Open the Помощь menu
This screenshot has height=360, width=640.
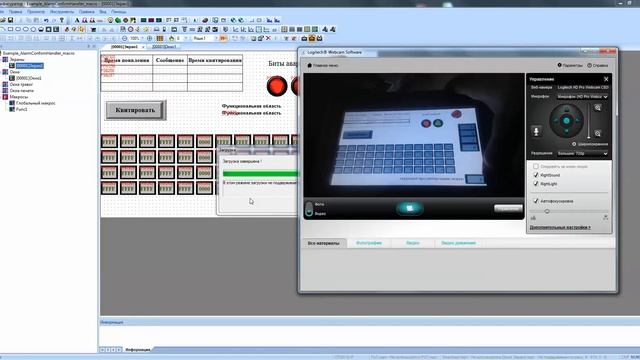[x=119, y=12]
